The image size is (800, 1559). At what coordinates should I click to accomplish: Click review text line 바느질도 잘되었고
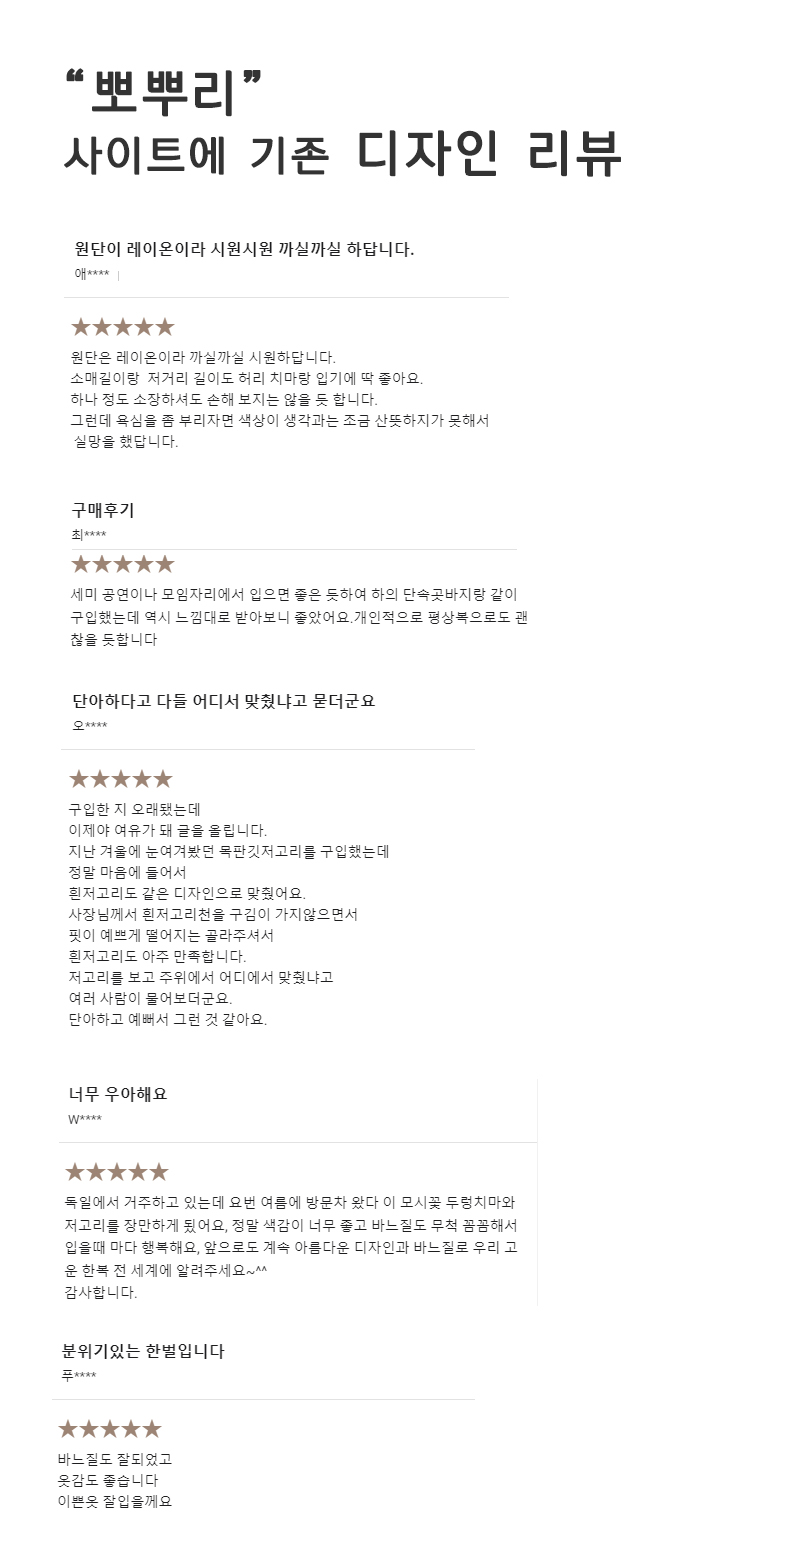pyautogui.click(x=115, y=1459)
